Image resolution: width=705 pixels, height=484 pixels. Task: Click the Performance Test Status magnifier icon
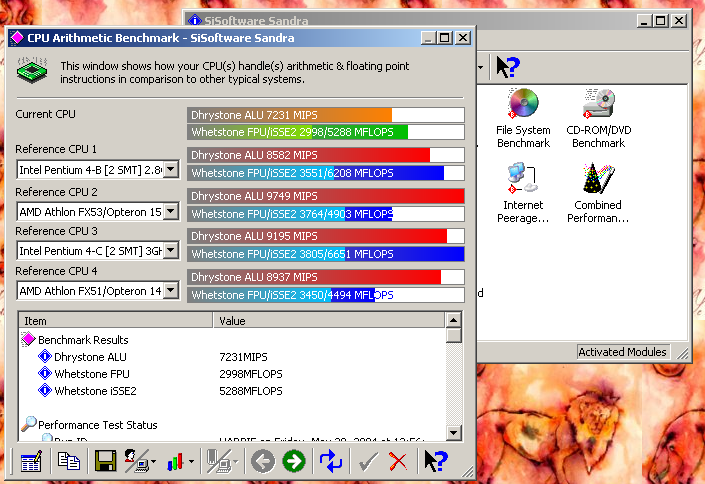tap(29, 423)
